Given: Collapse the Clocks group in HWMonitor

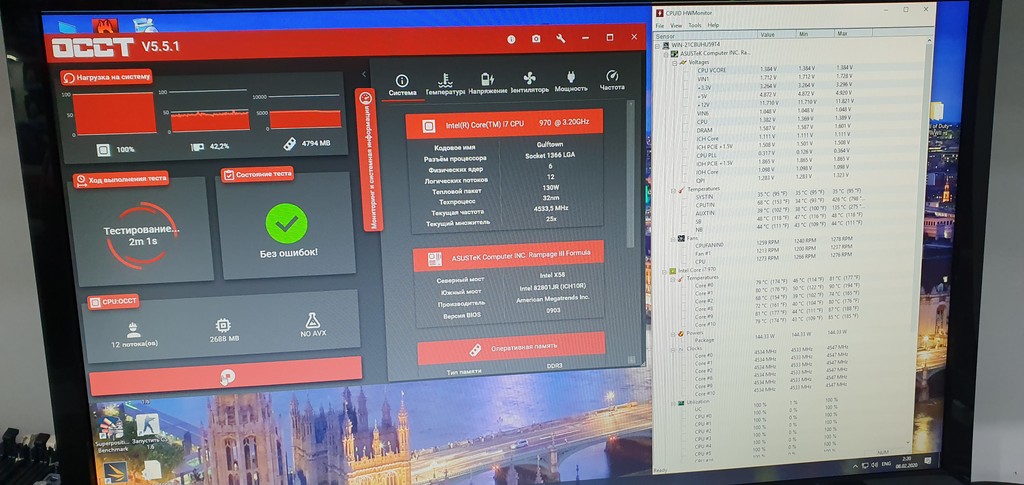Looking at the screenshot, I should click(x=671, y=349).
